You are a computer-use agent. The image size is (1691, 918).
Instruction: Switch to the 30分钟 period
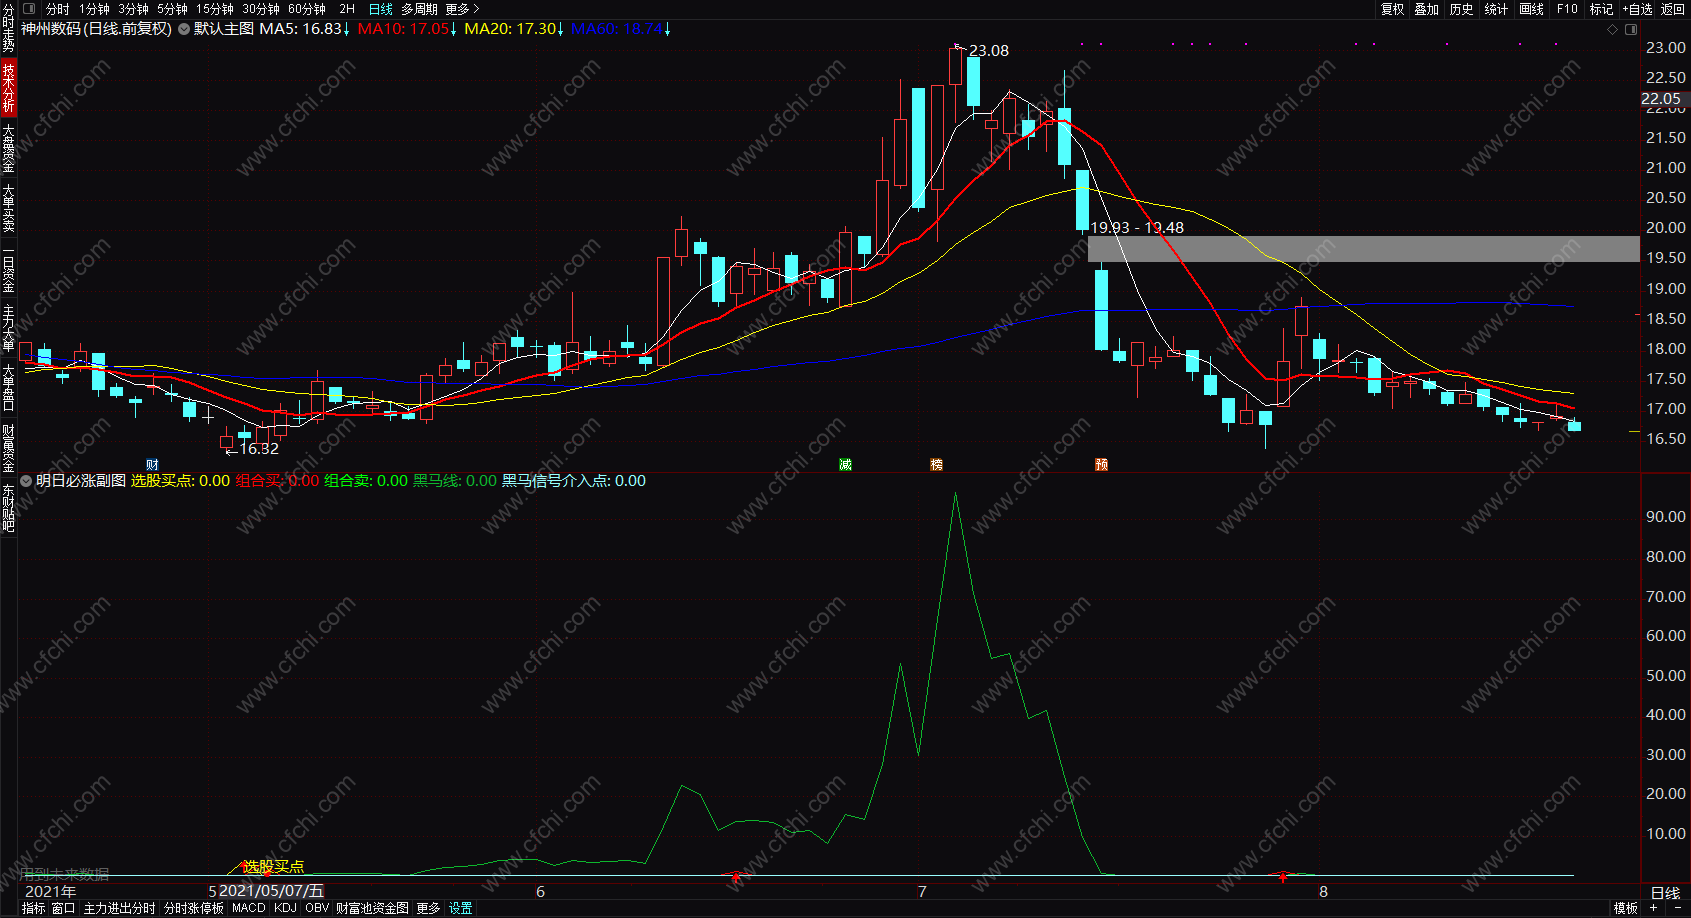coord(260,9)
